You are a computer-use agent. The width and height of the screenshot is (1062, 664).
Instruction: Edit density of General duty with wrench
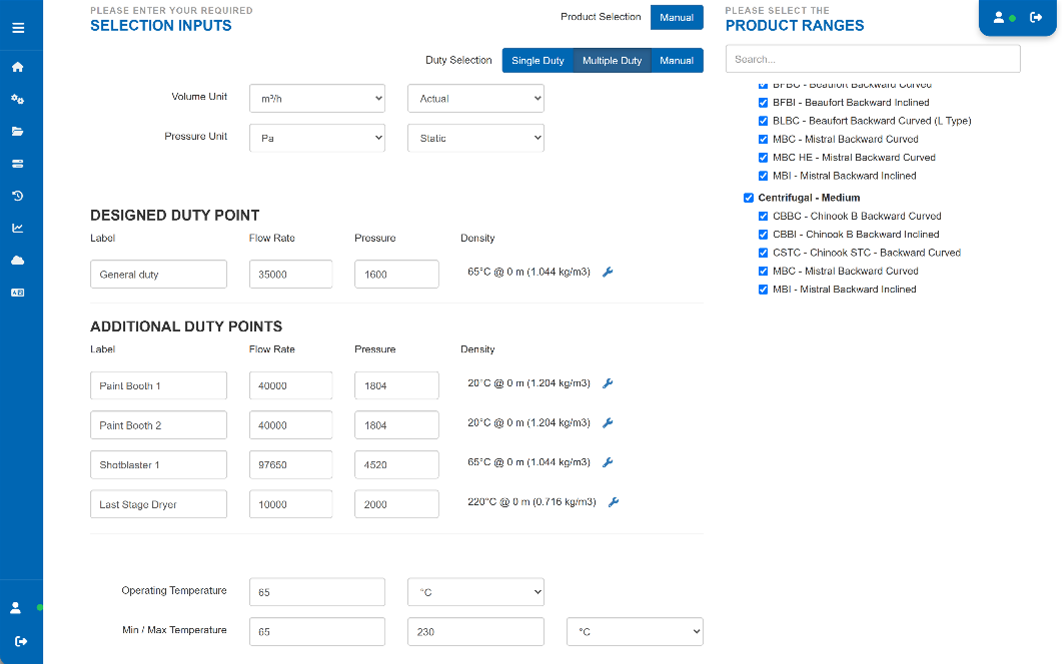click(x=608, y=272)
